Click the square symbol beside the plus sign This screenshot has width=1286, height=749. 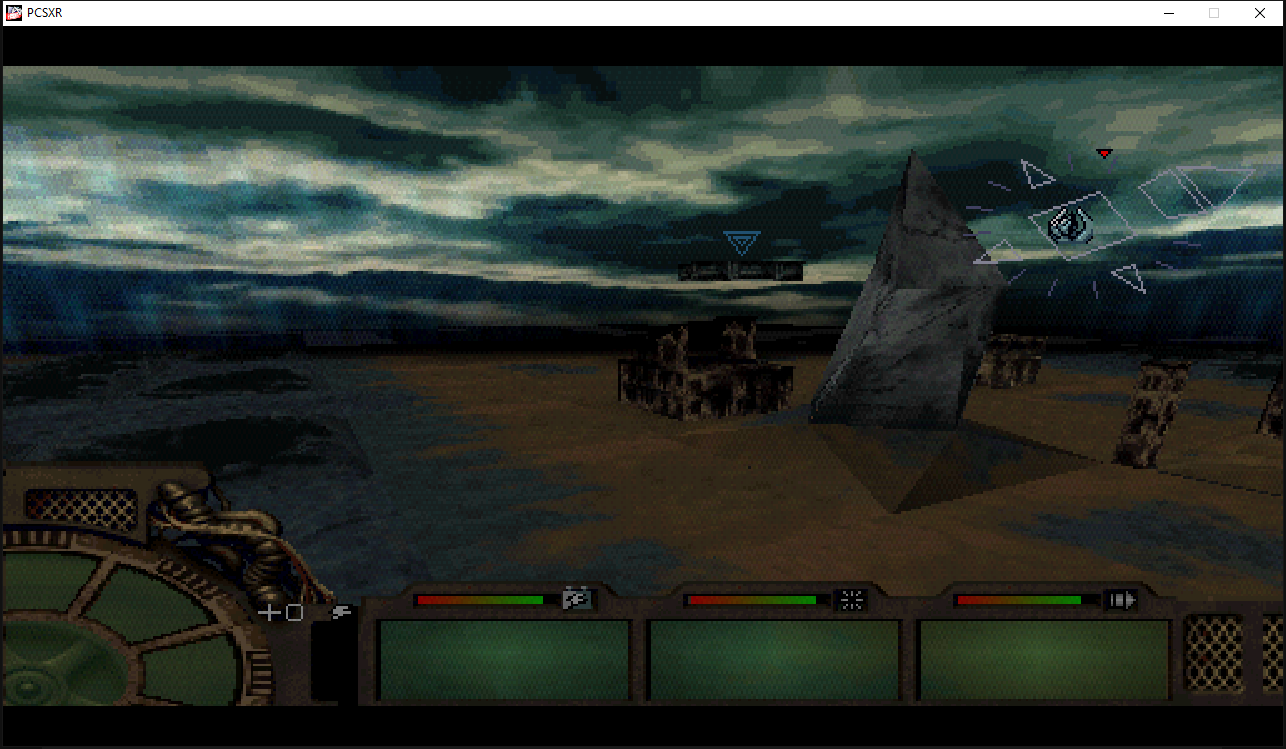tap(294, 612)
